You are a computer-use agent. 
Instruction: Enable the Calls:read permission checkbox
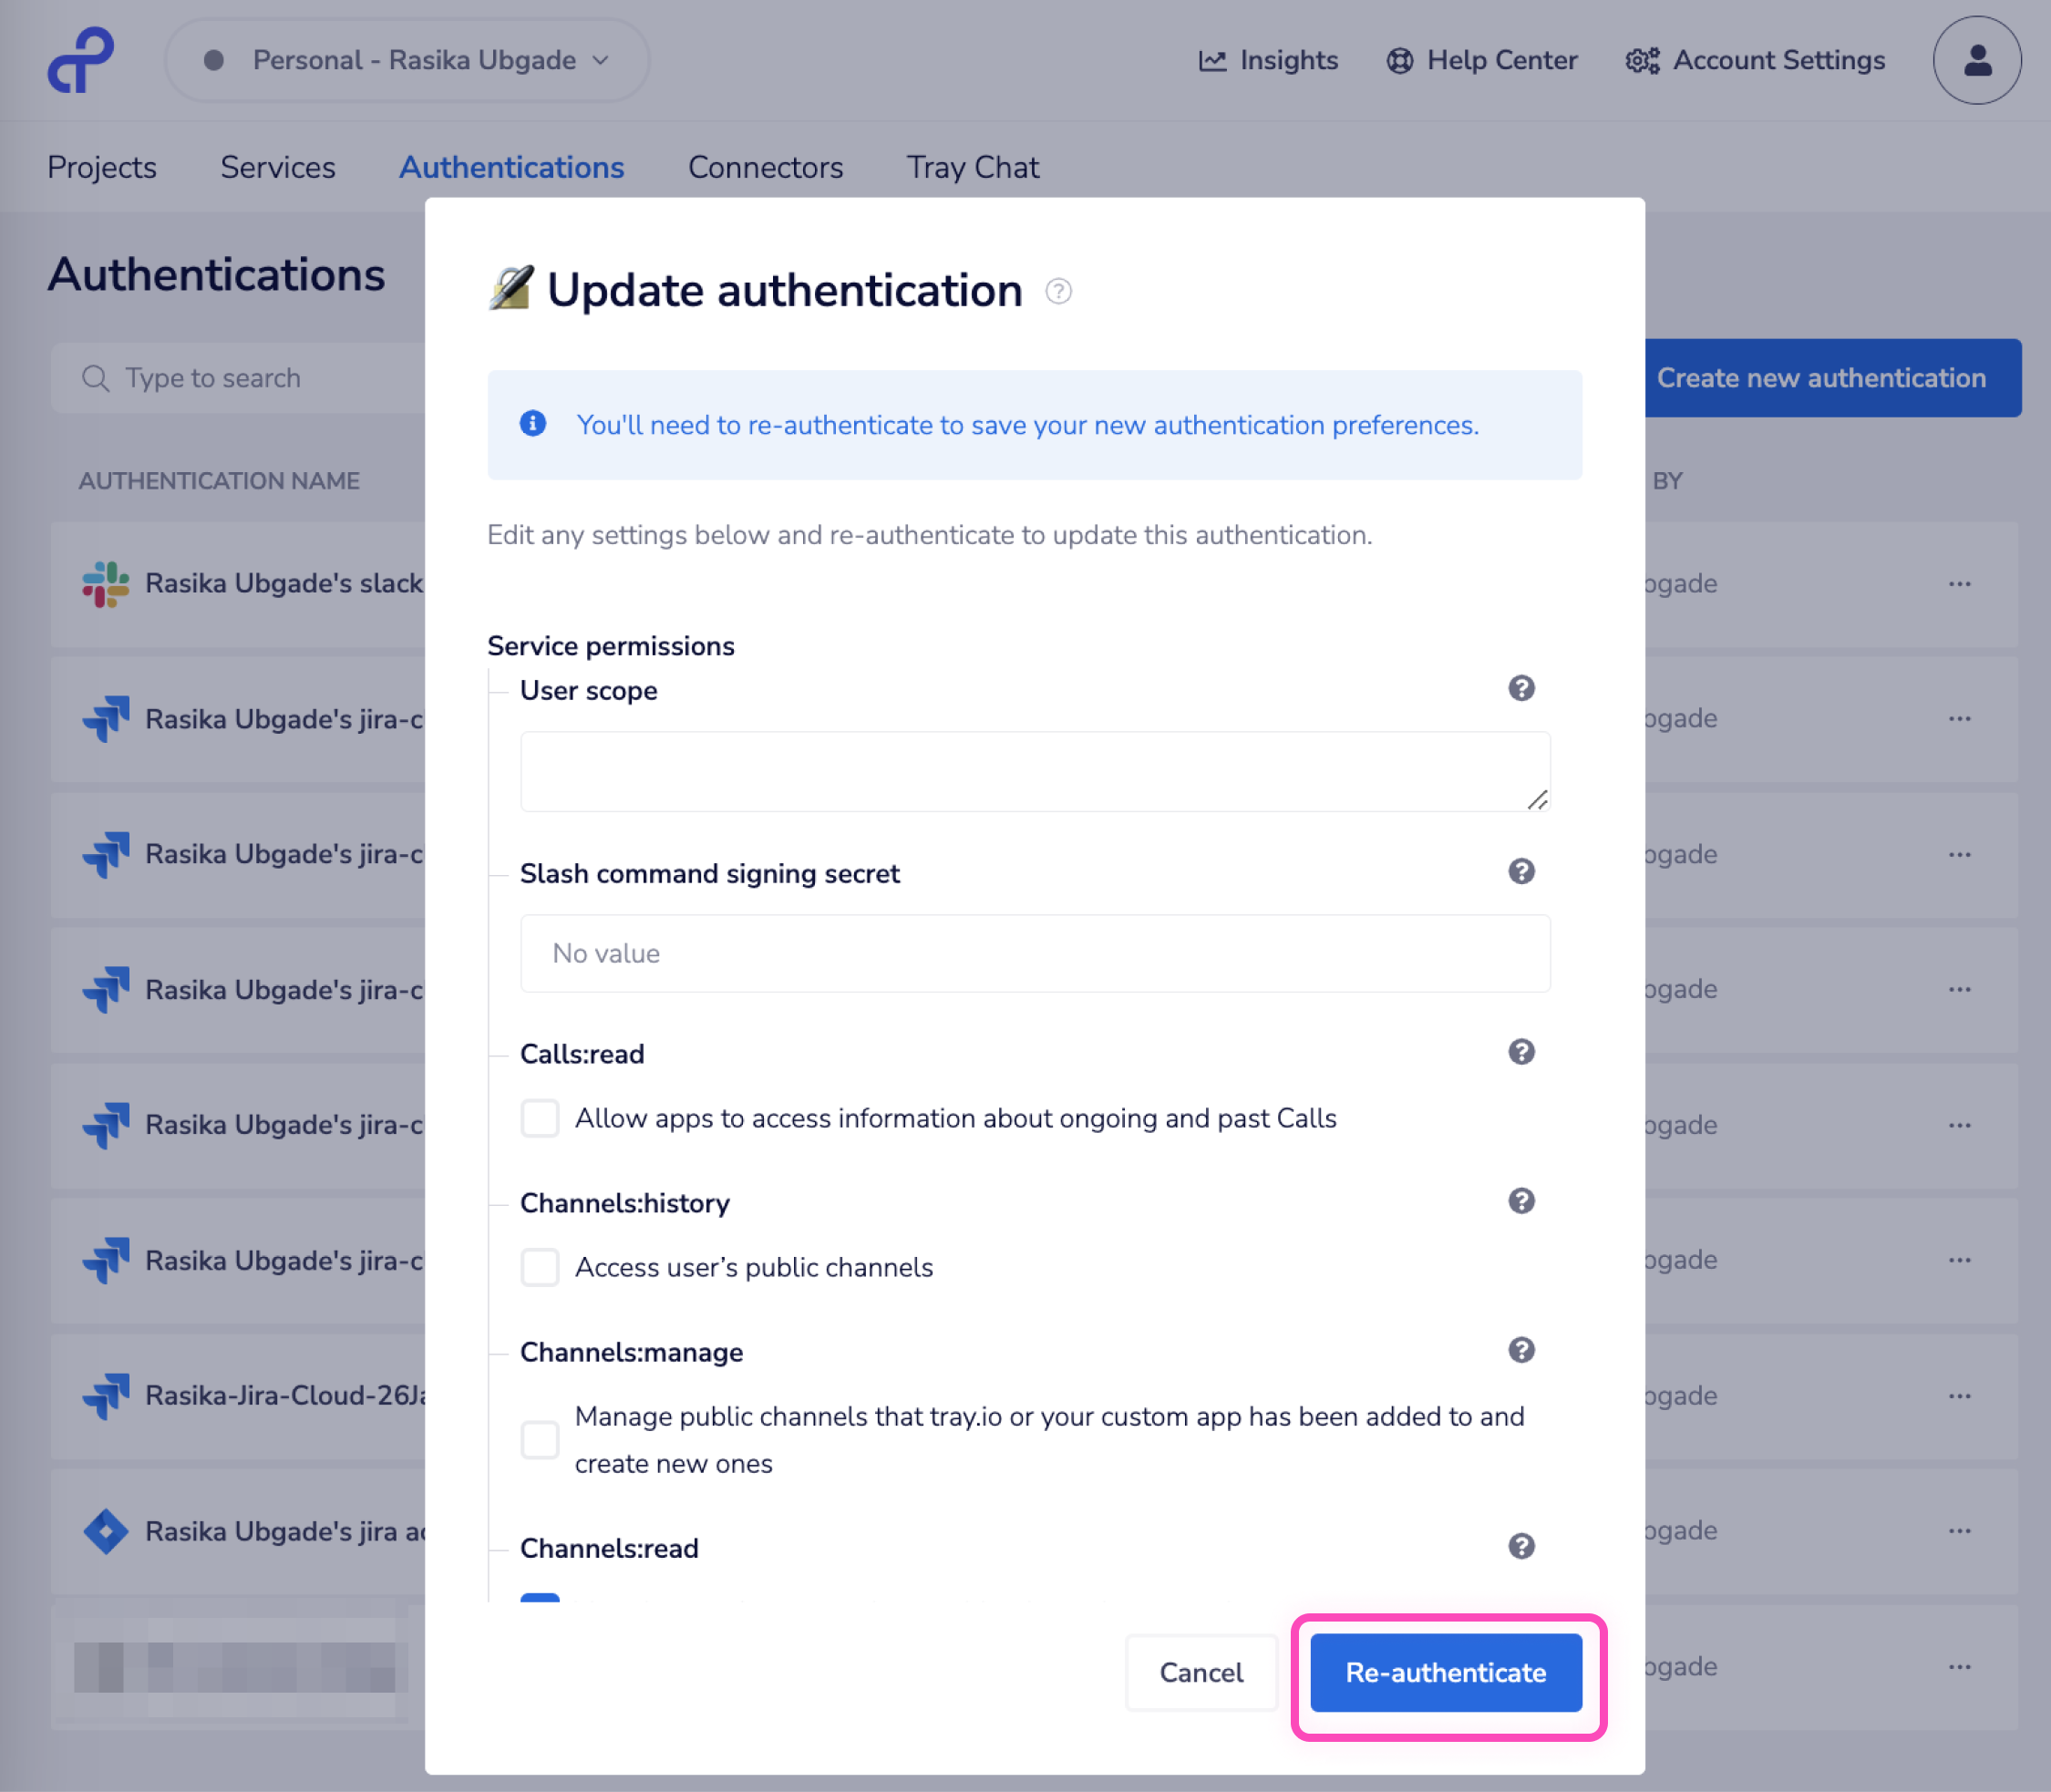pos(540,1118)
